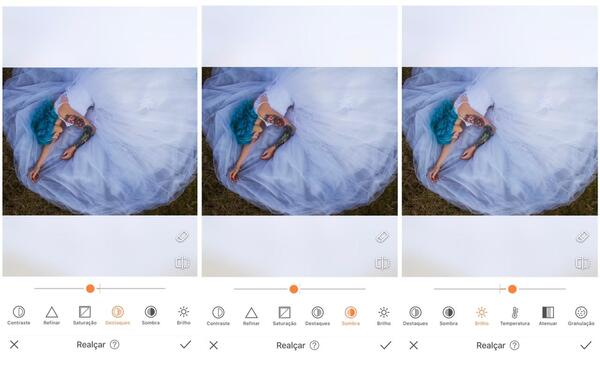Screen dimensions: 600x366
Task: Tap eraser icon in left screenshot
Action: (x=182, y=237)
